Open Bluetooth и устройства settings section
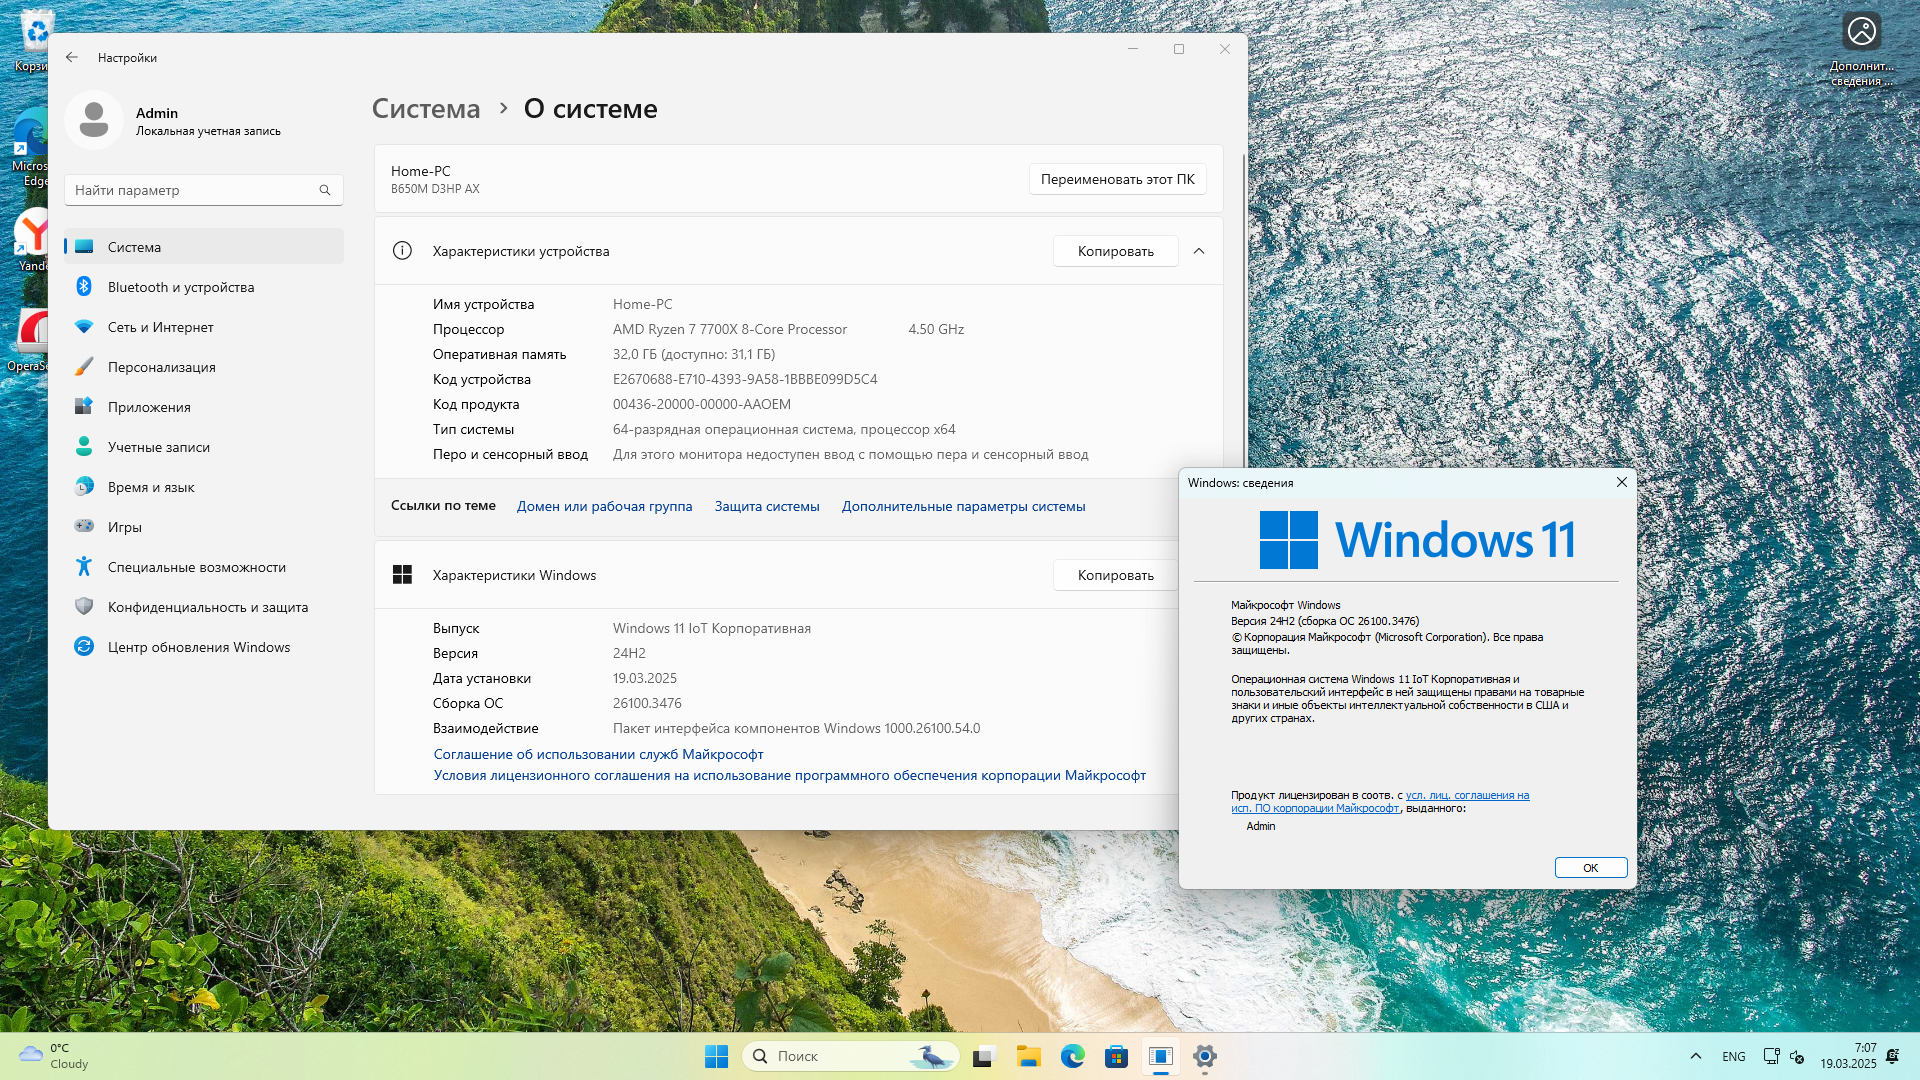 [x=180, y=287]
